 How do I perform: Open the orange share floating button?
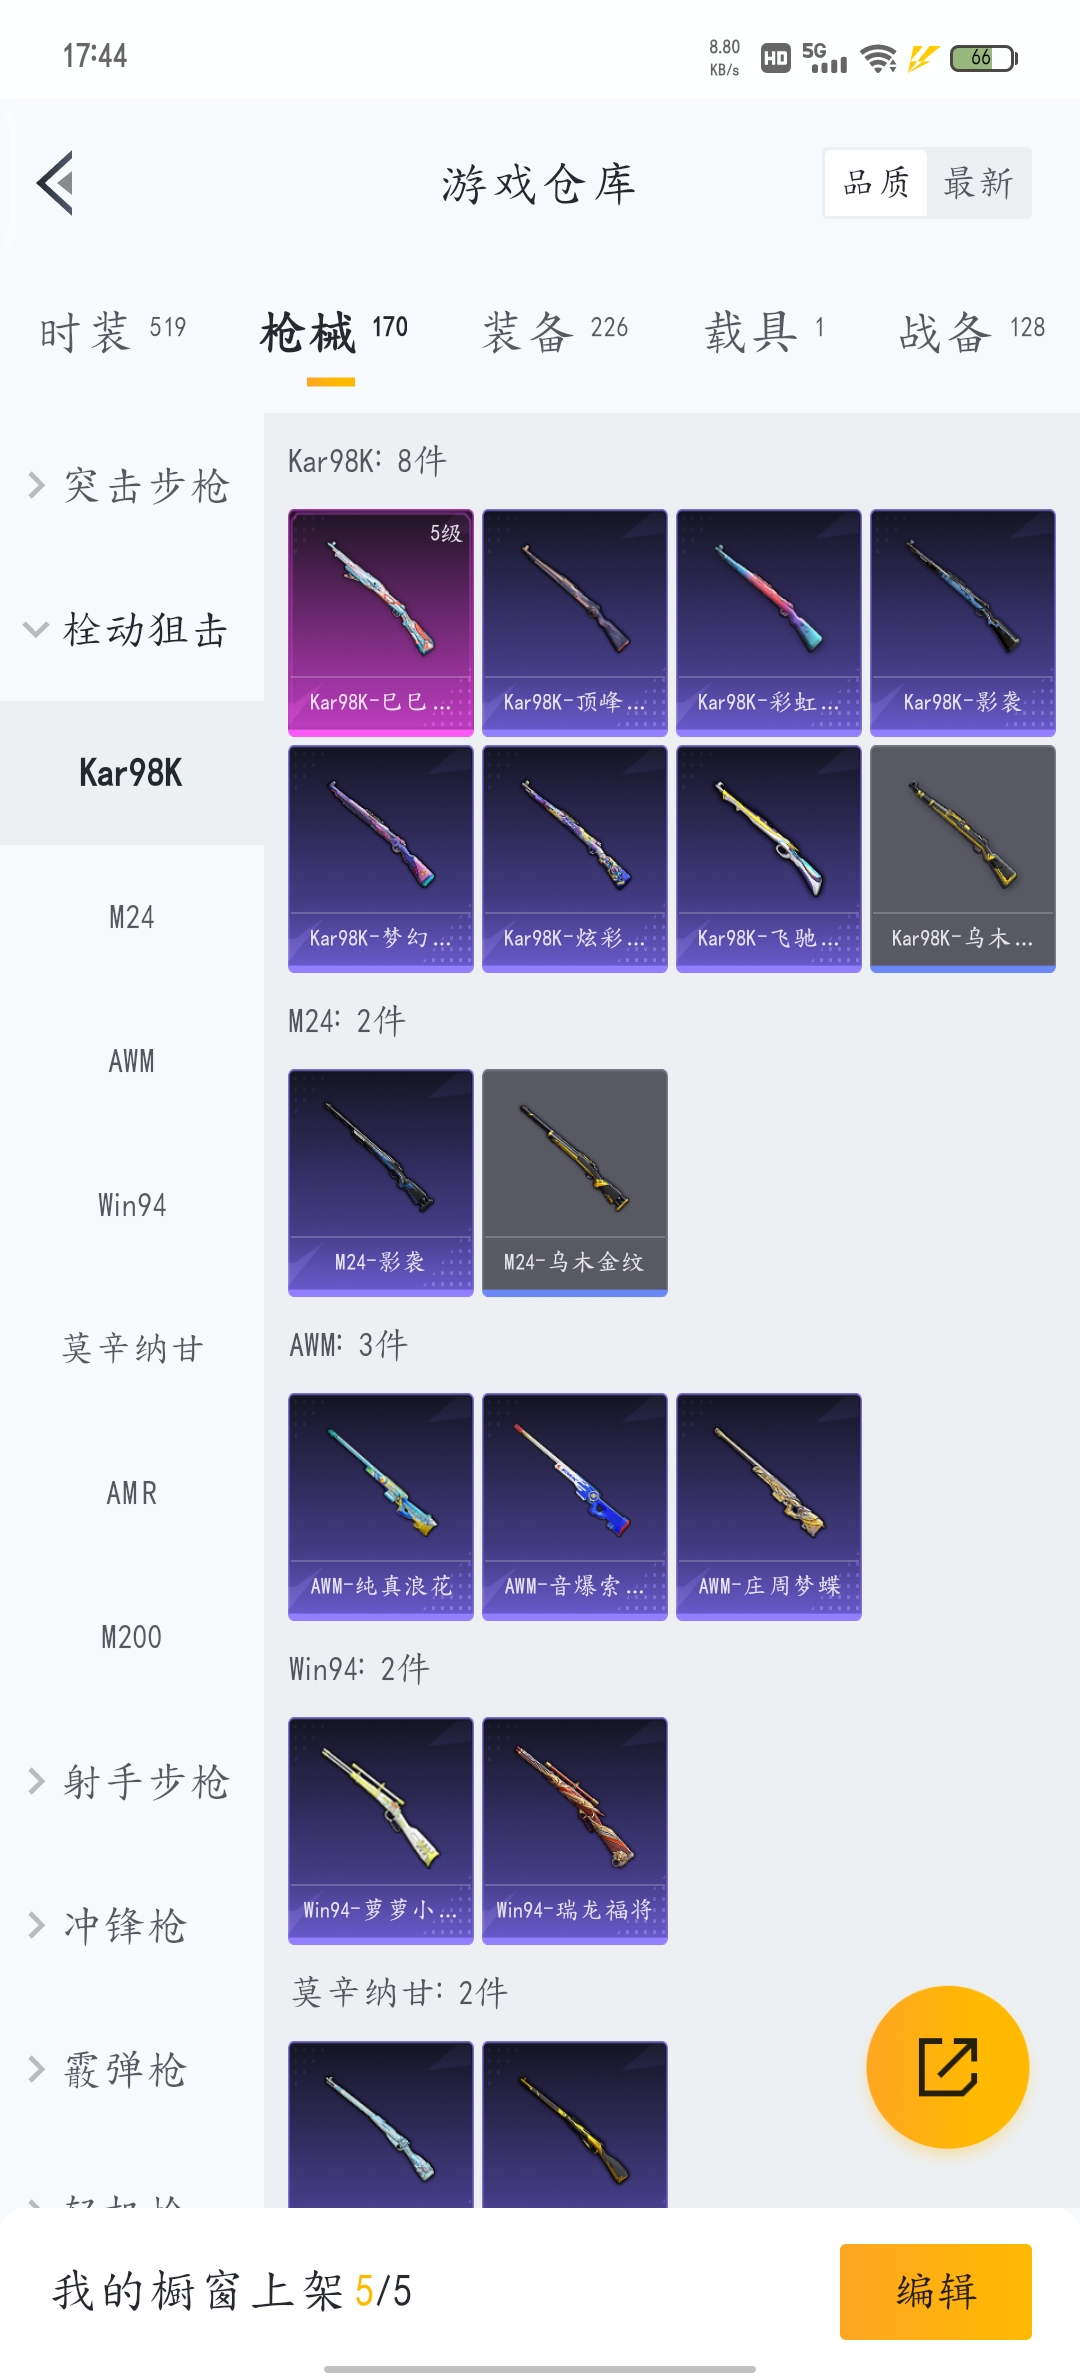pyautogui.click(x=947, y=2066)
